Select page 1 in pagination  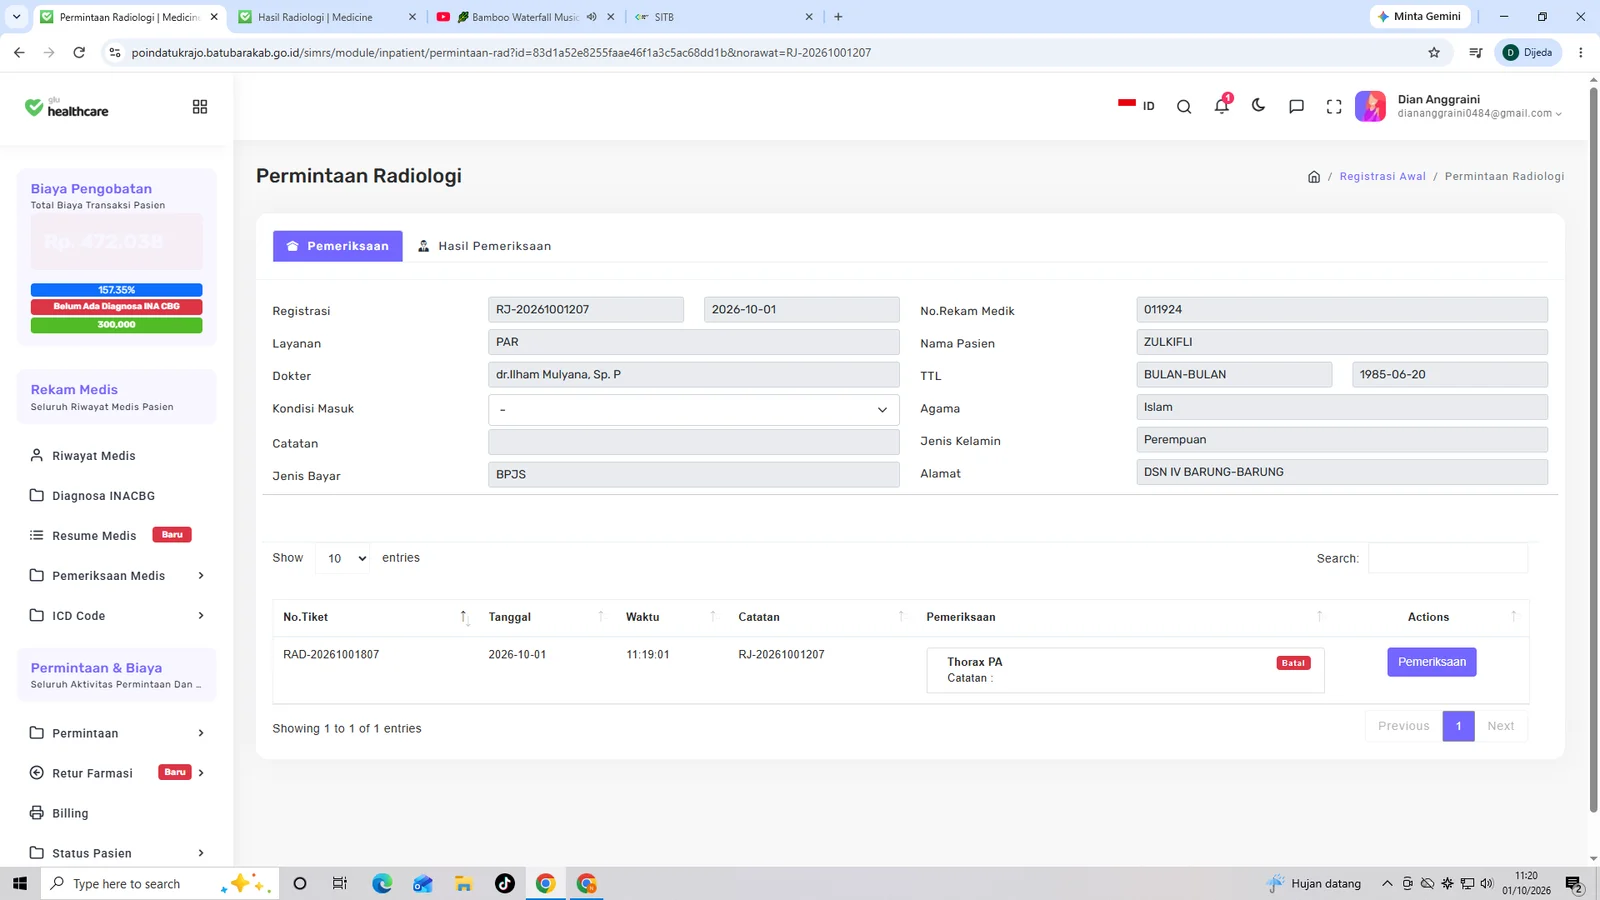click(1458, 726)
